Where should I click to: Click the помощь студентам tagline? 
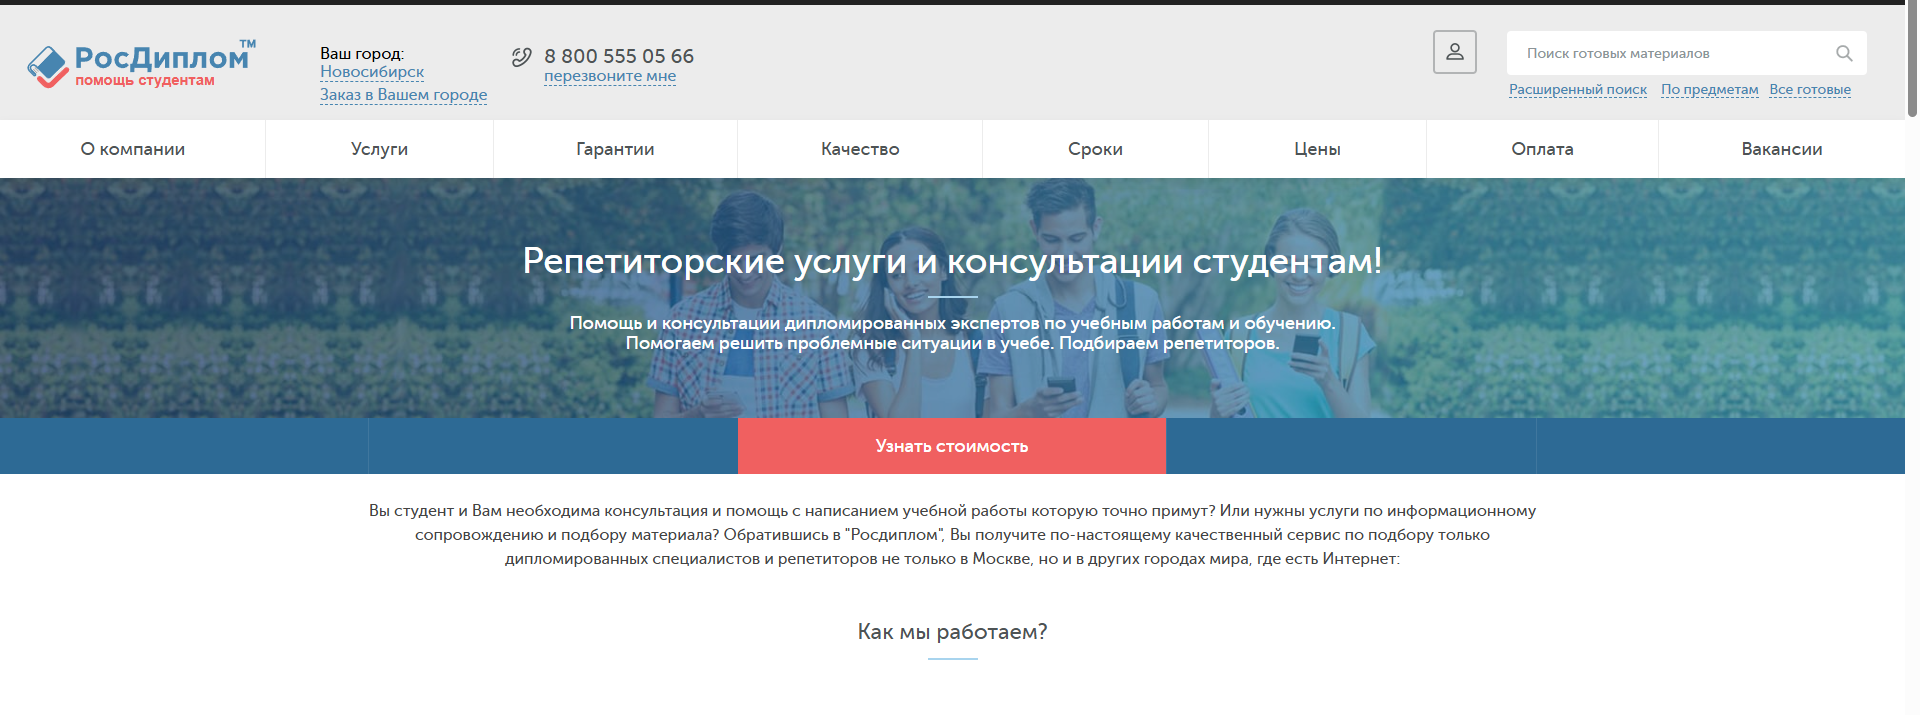click(145, 80)
